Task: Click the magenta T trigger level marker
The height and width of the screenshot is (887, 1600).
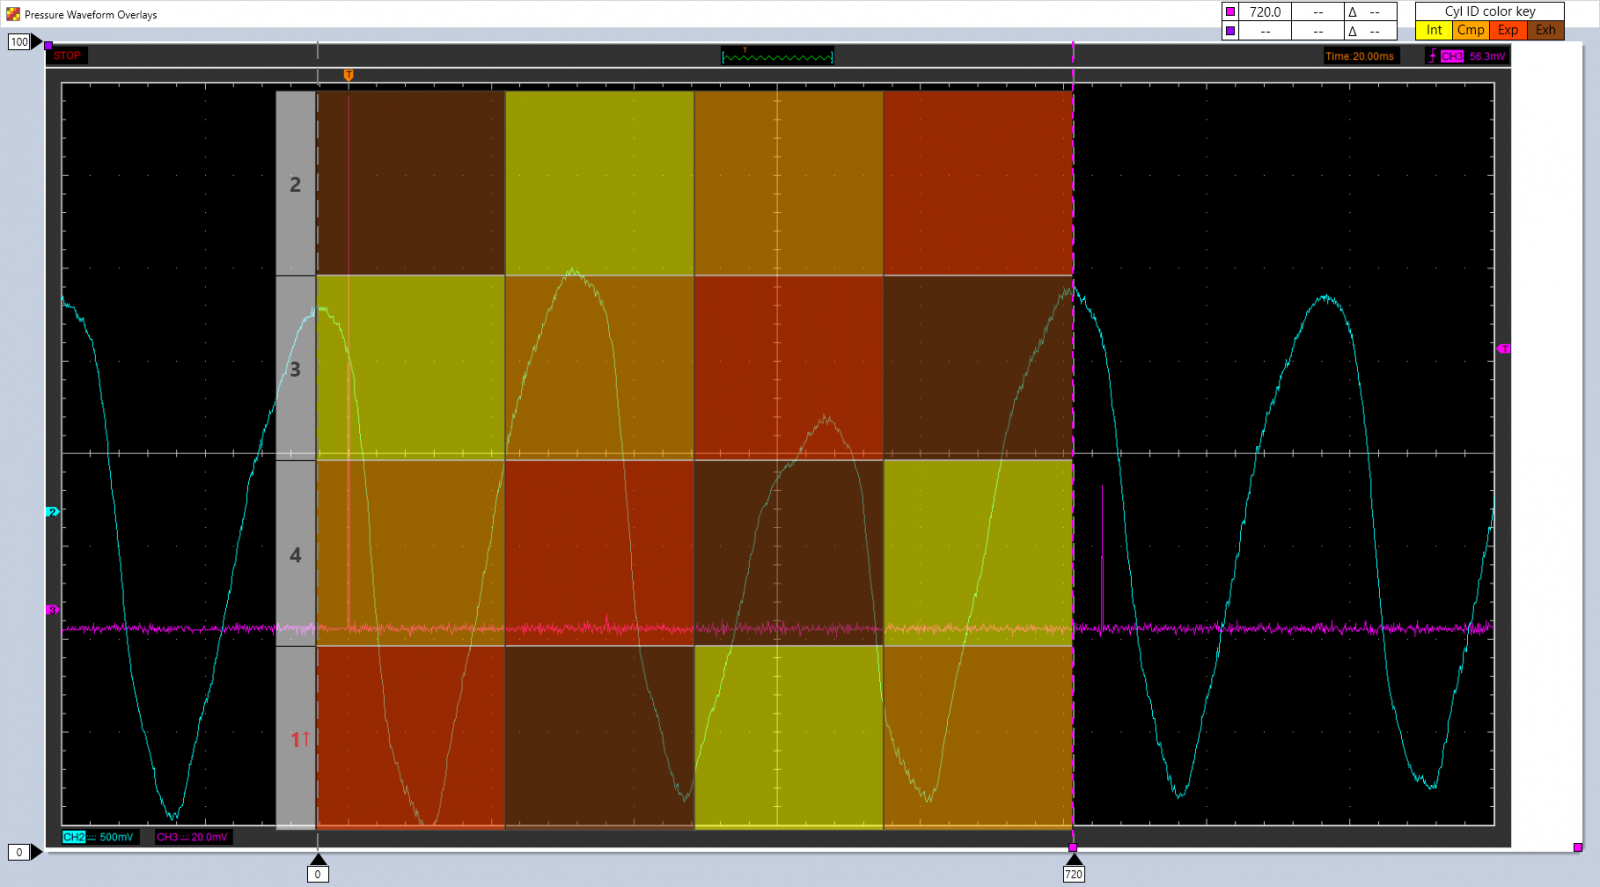Action: click(1504, 349)
